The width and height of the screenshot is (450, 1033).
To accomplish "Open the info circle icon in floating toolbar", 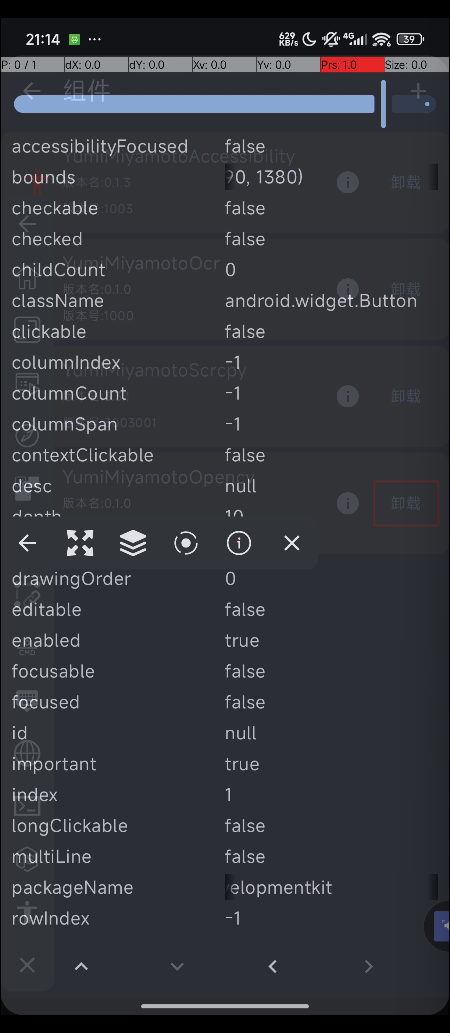I will (239, 543).
